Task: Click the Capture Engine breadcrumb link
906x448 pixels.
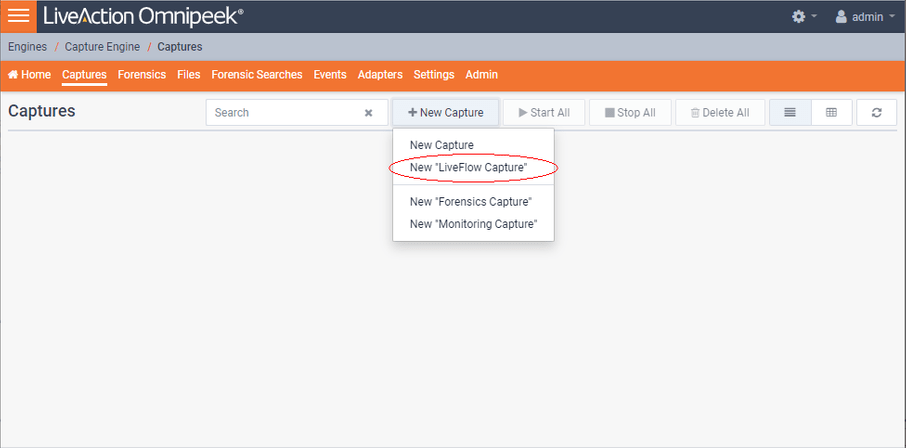Action: coord(102,47)
